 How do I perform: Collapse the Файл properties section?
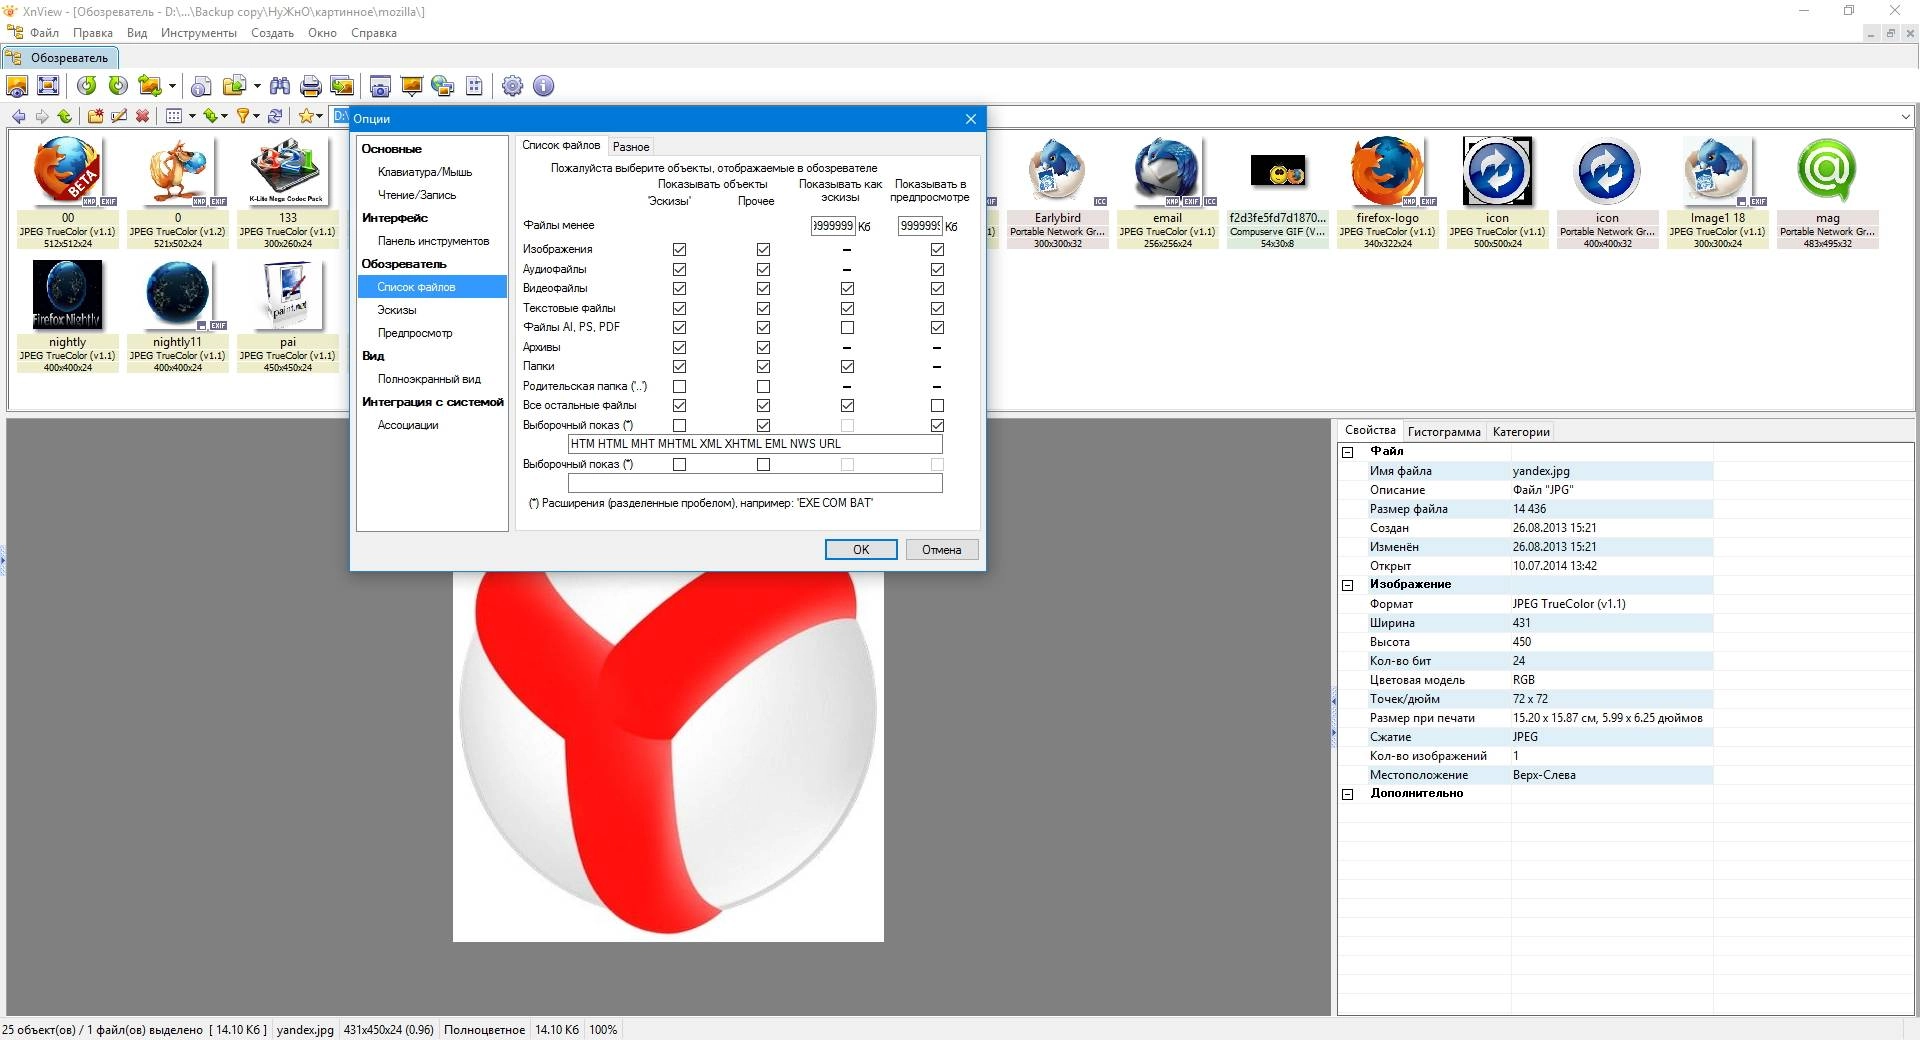[x=1347, y=452]
